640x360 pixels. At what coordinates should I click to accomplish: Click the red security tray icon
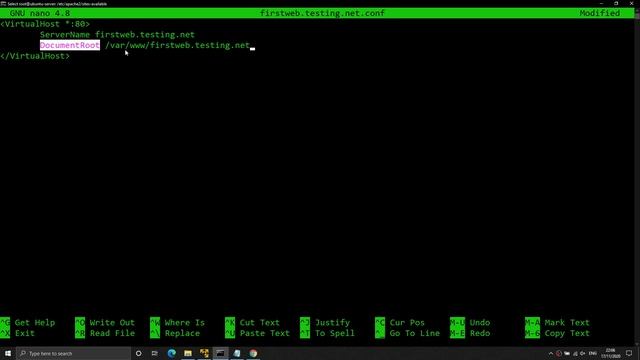[559, 353]
